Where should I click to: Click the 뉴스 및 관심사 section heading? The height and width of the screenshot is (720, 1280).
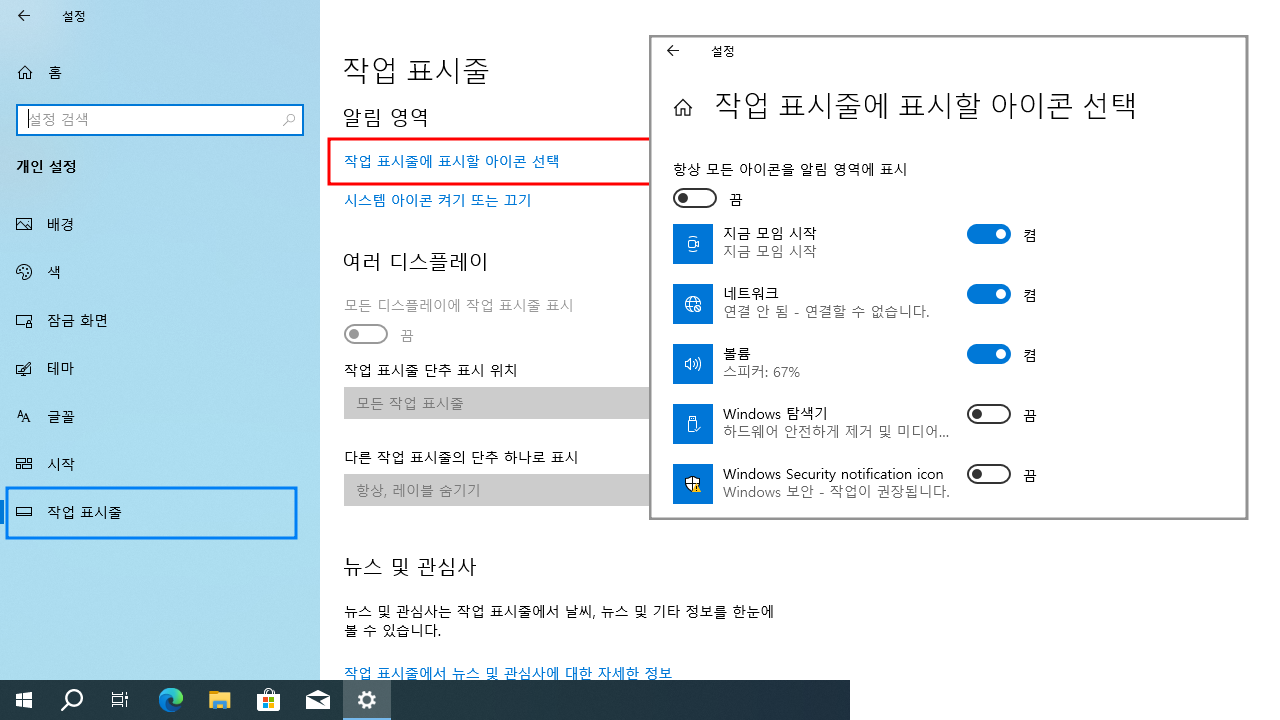[x=410, y=567]
